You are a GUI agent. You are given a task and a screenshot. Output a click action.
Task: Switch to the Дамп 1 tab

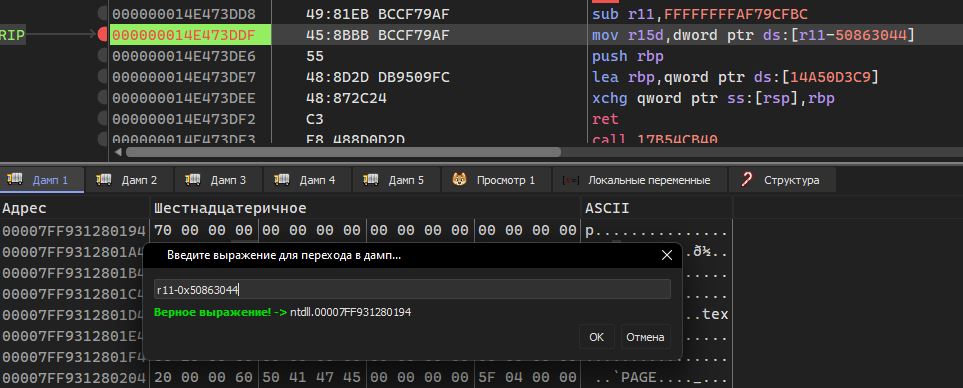(x=42, y=180)
